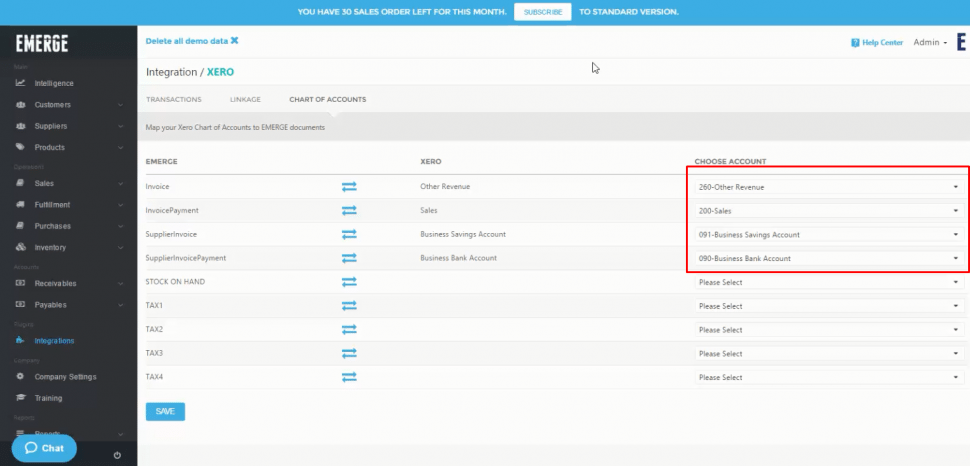Image resolution: width=970 pixels, height=466 pixels.
Task: Expand the Suppliers sidebar chevron
Action: coord(121,126)
